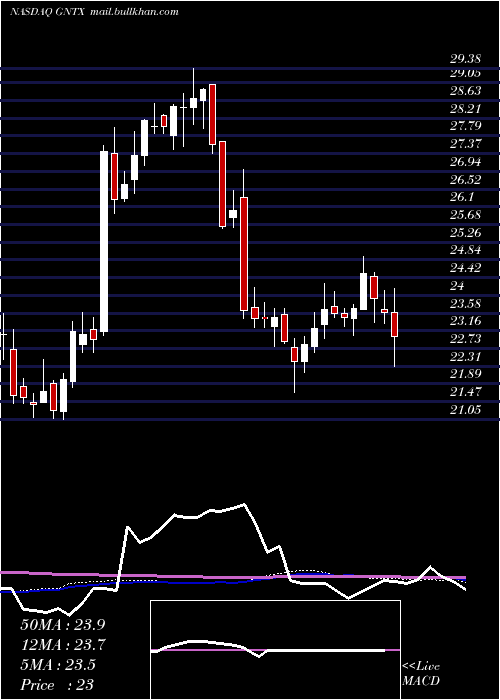
Task: Click the 23.58 price axis label
Action: click(465, 304)
